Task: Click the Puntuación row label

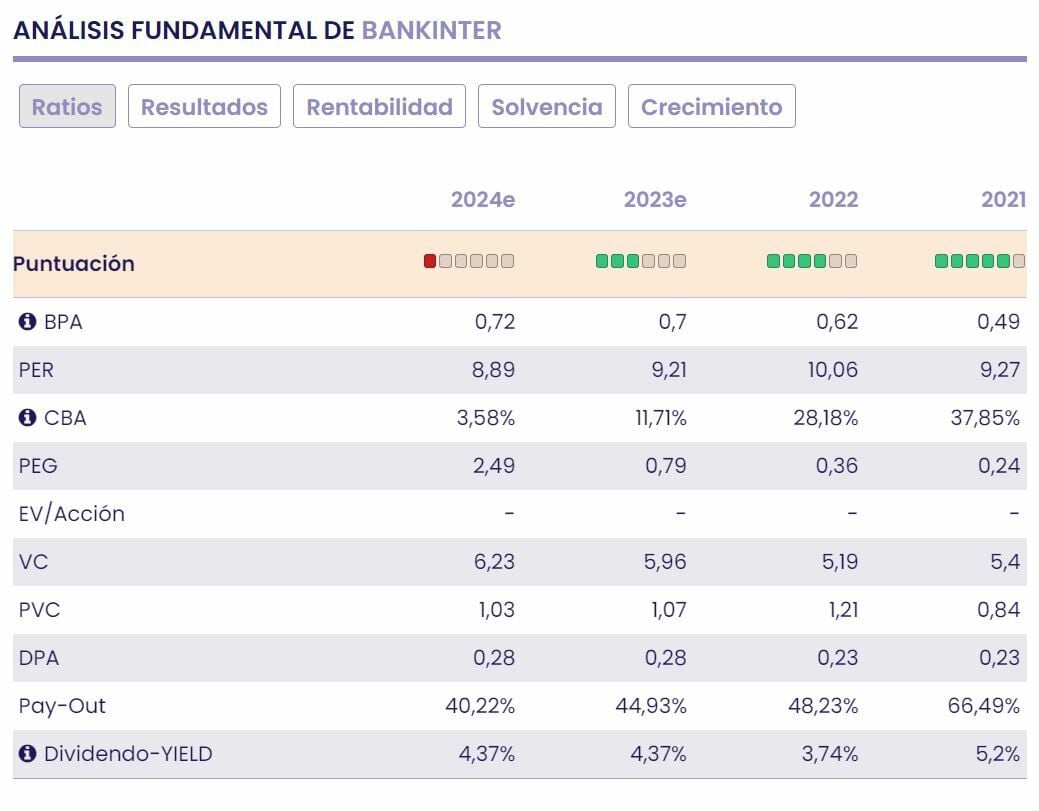Action: [x=74, y=264]
